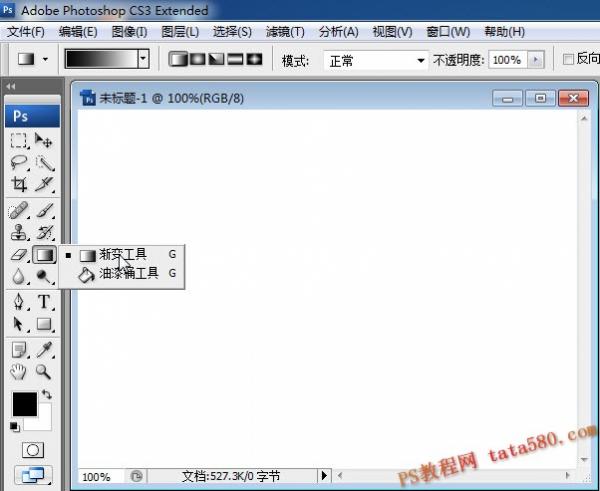Choose reflected gradient style
This screenshot has width=600, height=491.
coord(235,59)
